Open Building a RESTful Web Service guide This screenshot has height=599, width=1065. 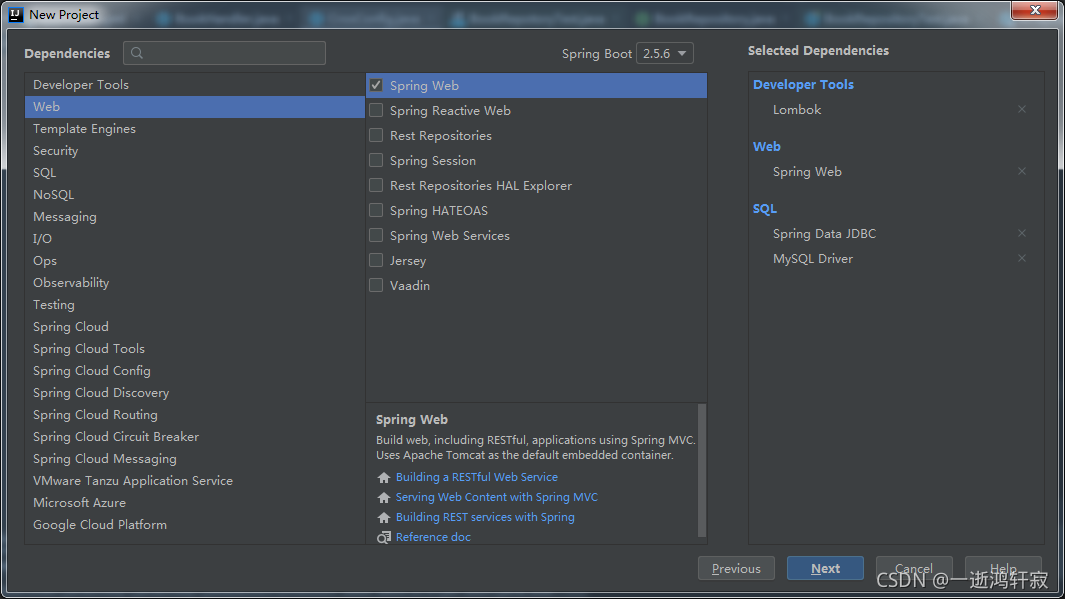point(477,477)
